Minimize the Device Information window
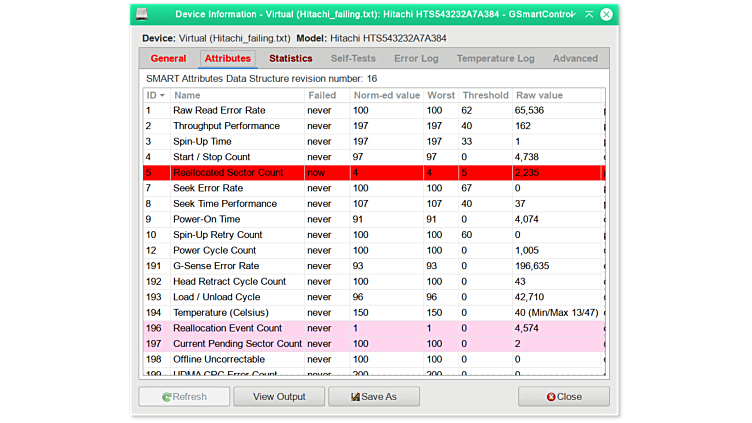This screenshot has height=423, width=752. click(x=573, y=14)
